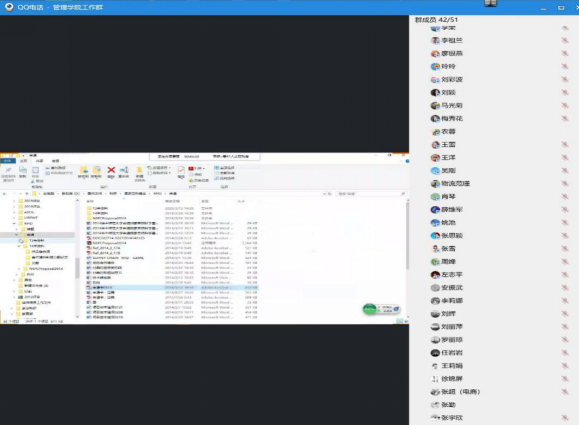Select member name 张宇欣
The width and height of the screenshot is (579, 425).
452,418
